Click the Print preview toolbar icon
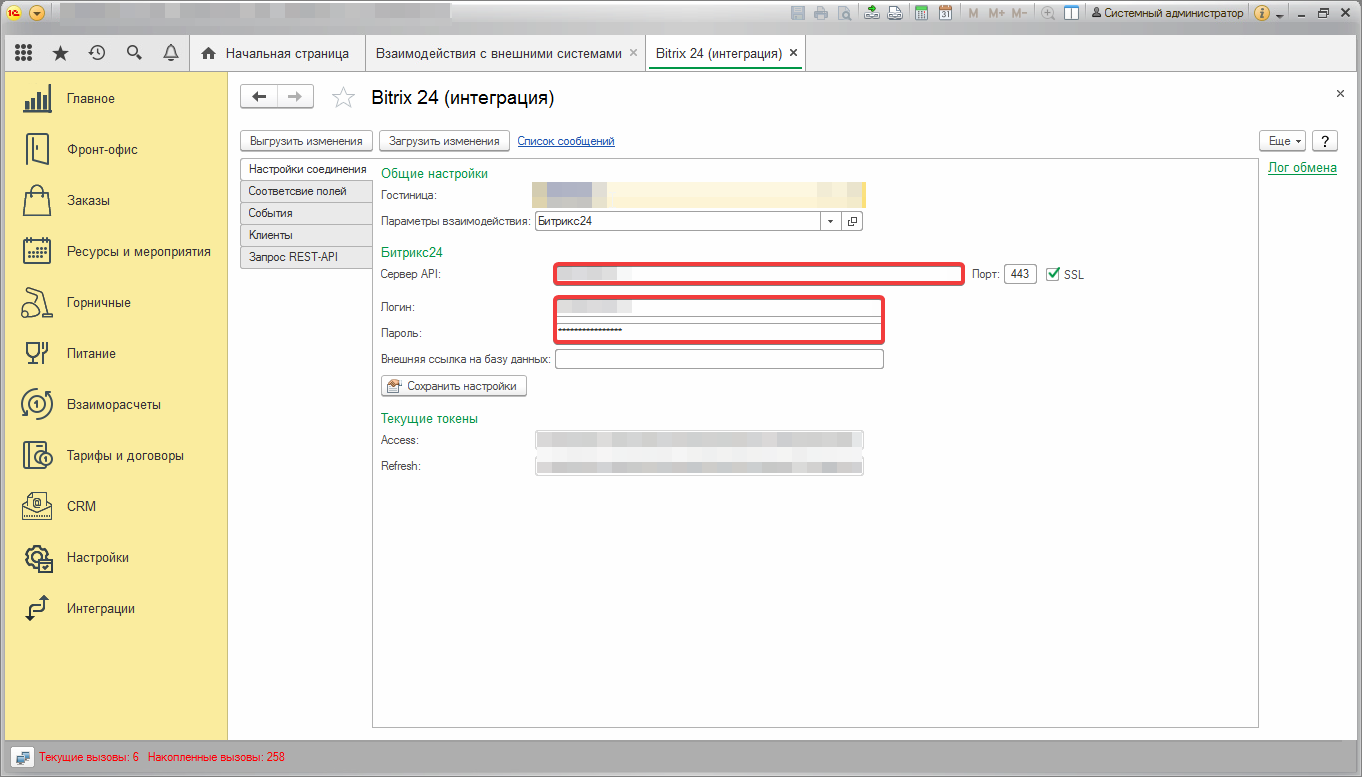 pos(844,13)
